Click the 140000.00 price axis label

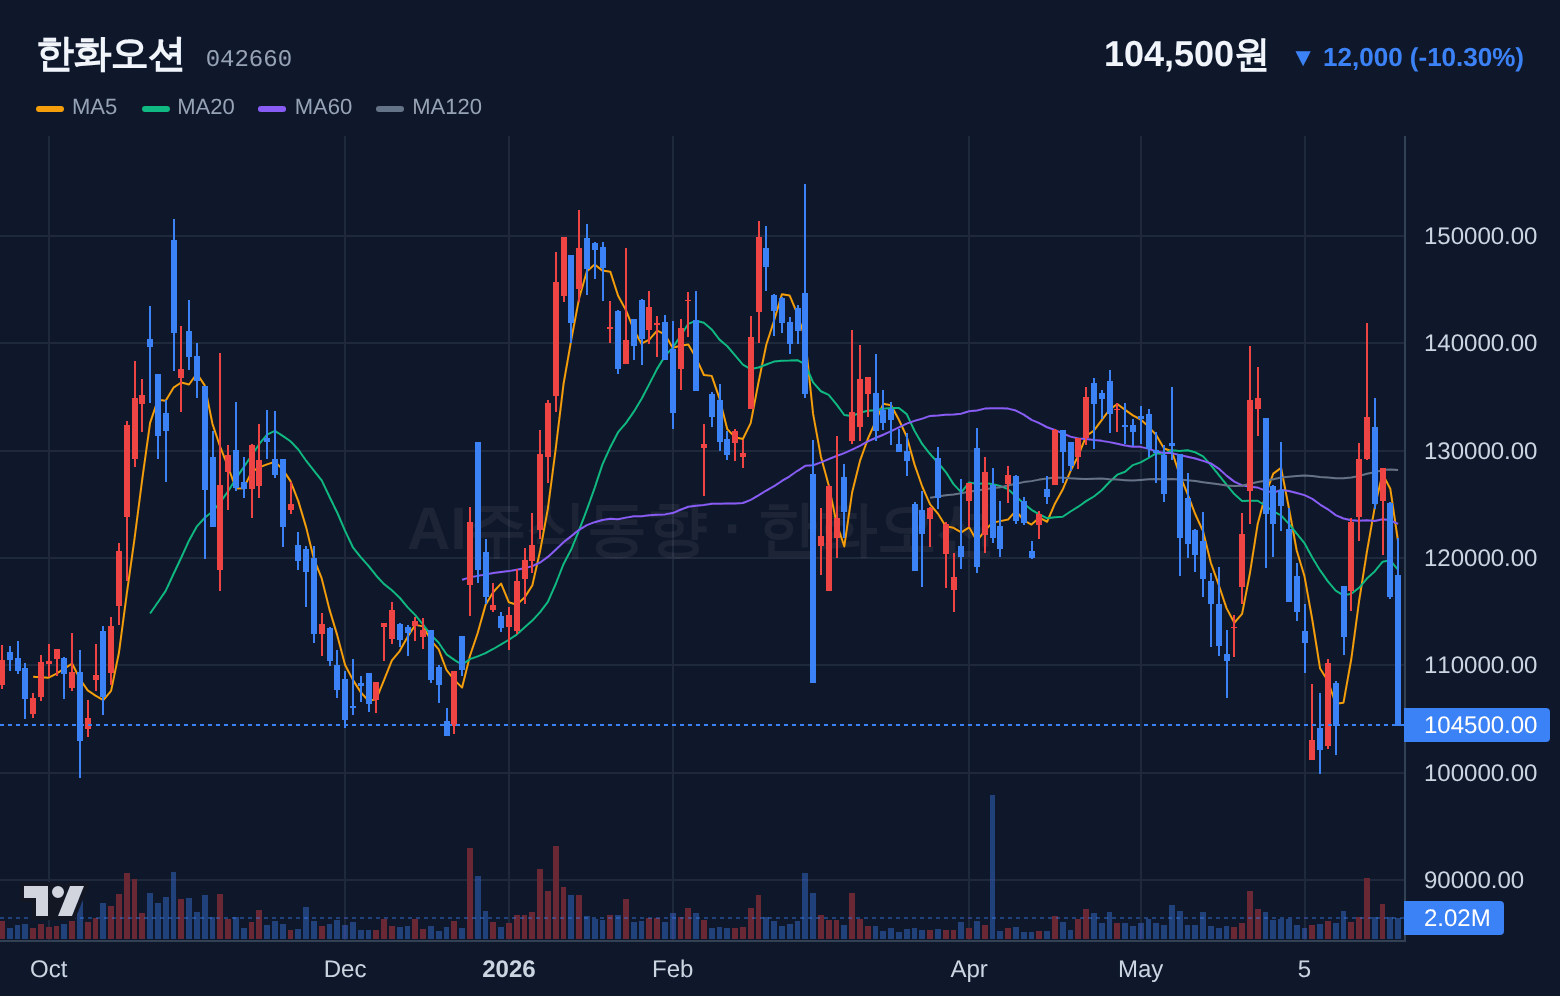point(1480,343)
